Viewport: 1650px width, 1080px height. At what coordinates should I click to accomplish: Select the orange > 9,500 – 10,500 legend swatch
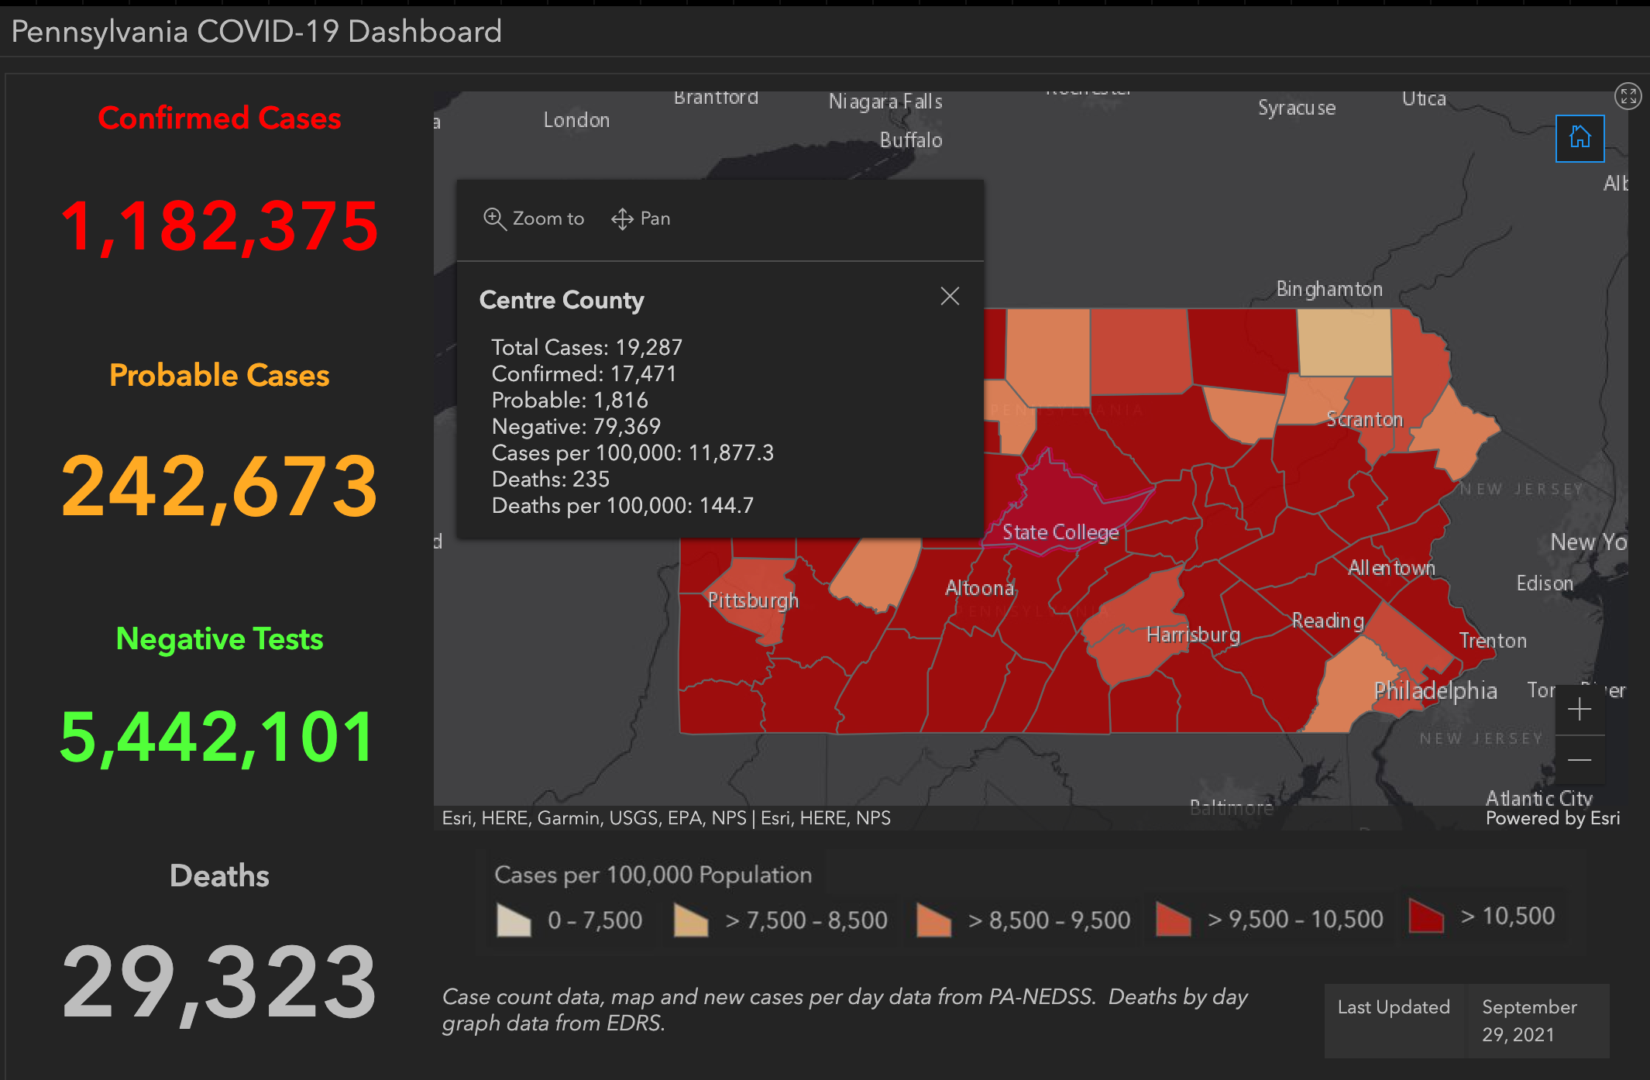coord(1173,916)
